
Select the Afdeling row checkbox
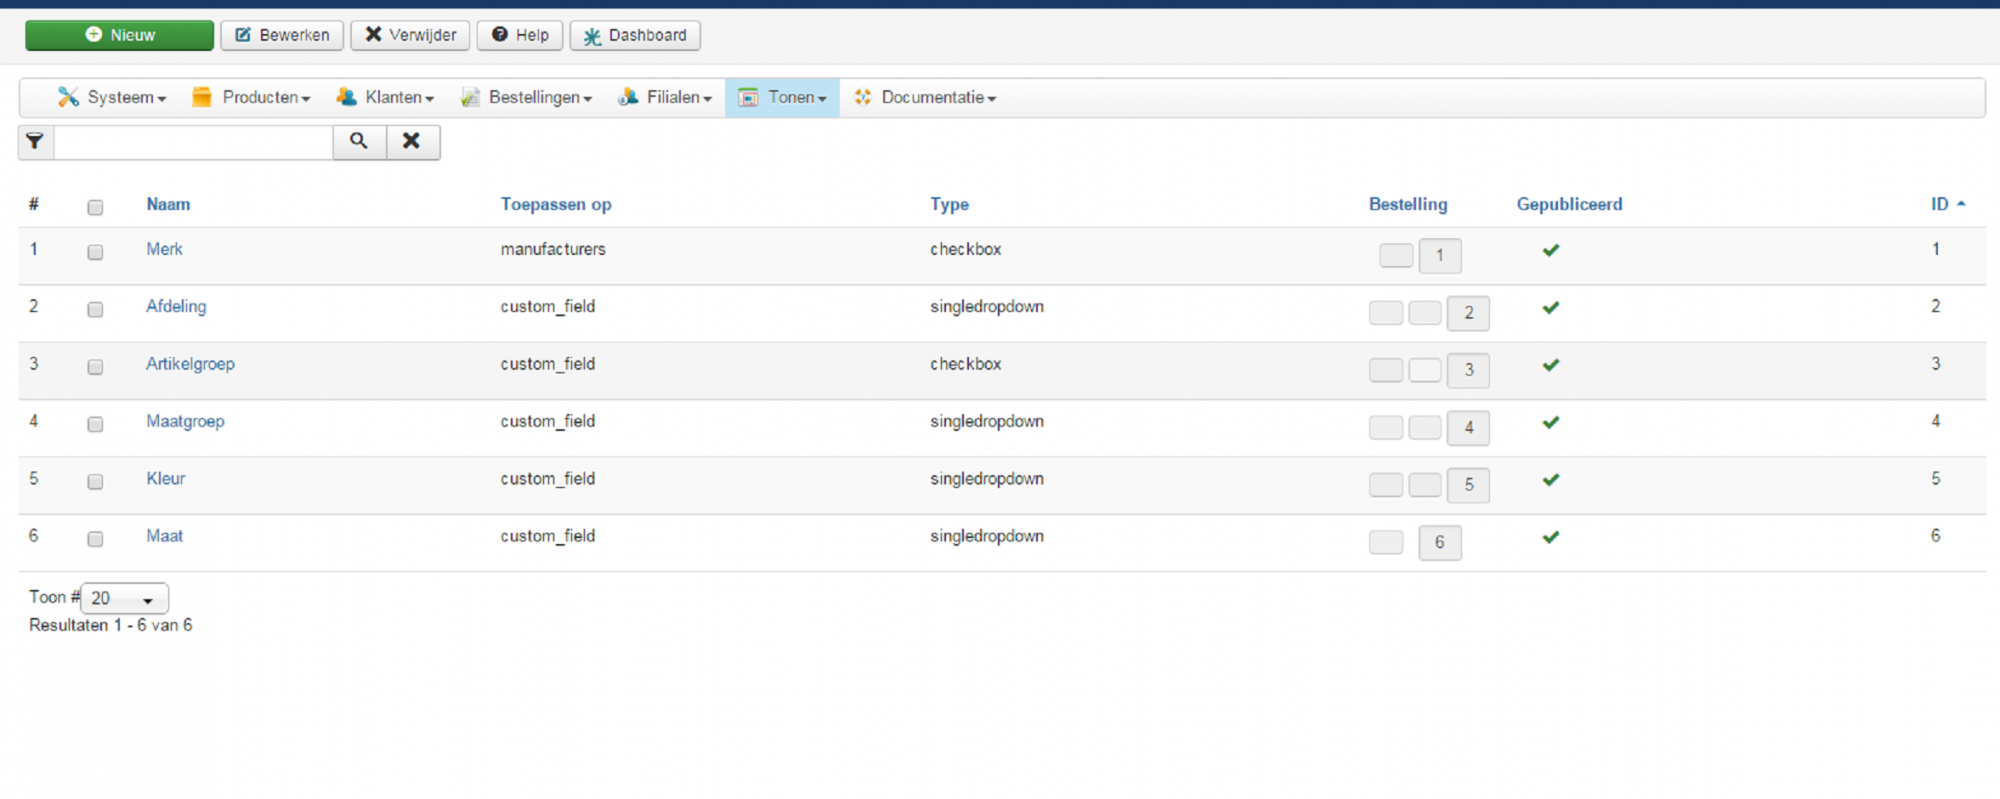click(95, 309)
